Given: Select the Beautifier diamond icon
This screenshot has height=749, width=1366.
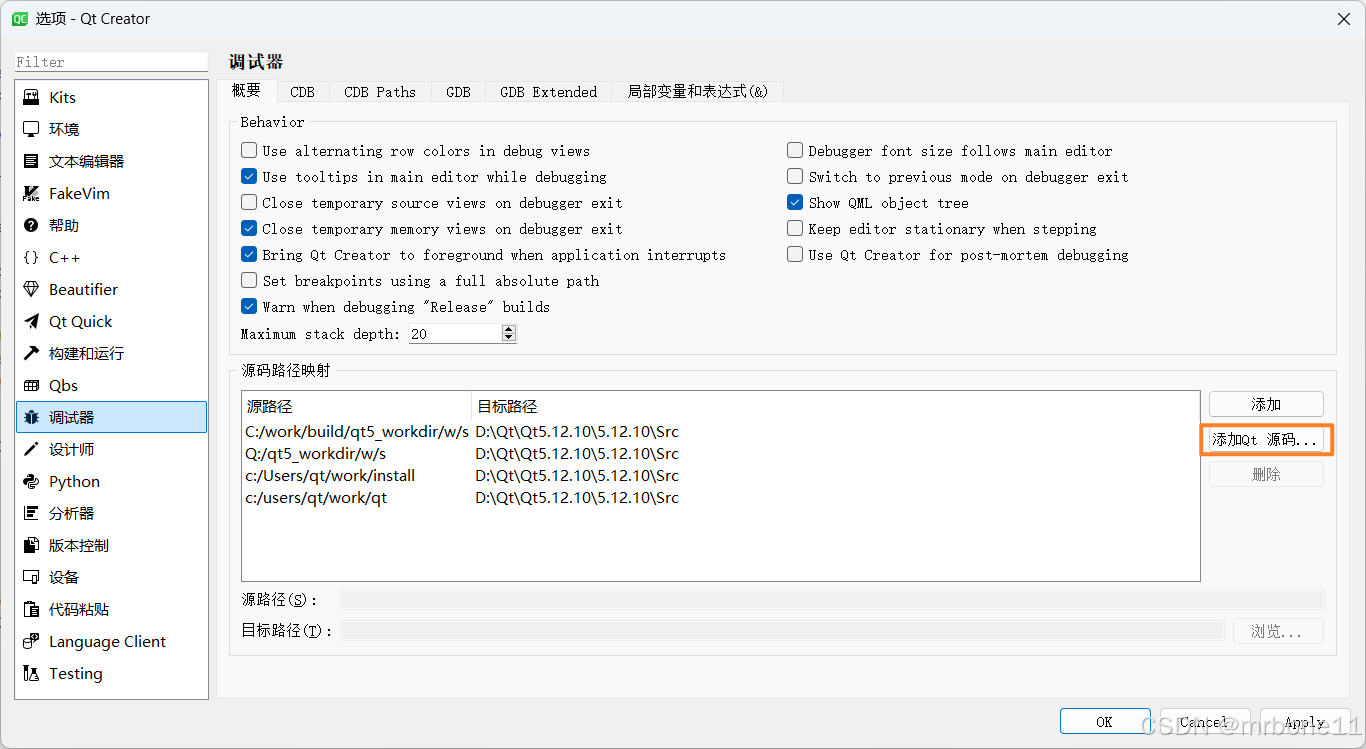Looking at the screenshot, I should 31,289.
